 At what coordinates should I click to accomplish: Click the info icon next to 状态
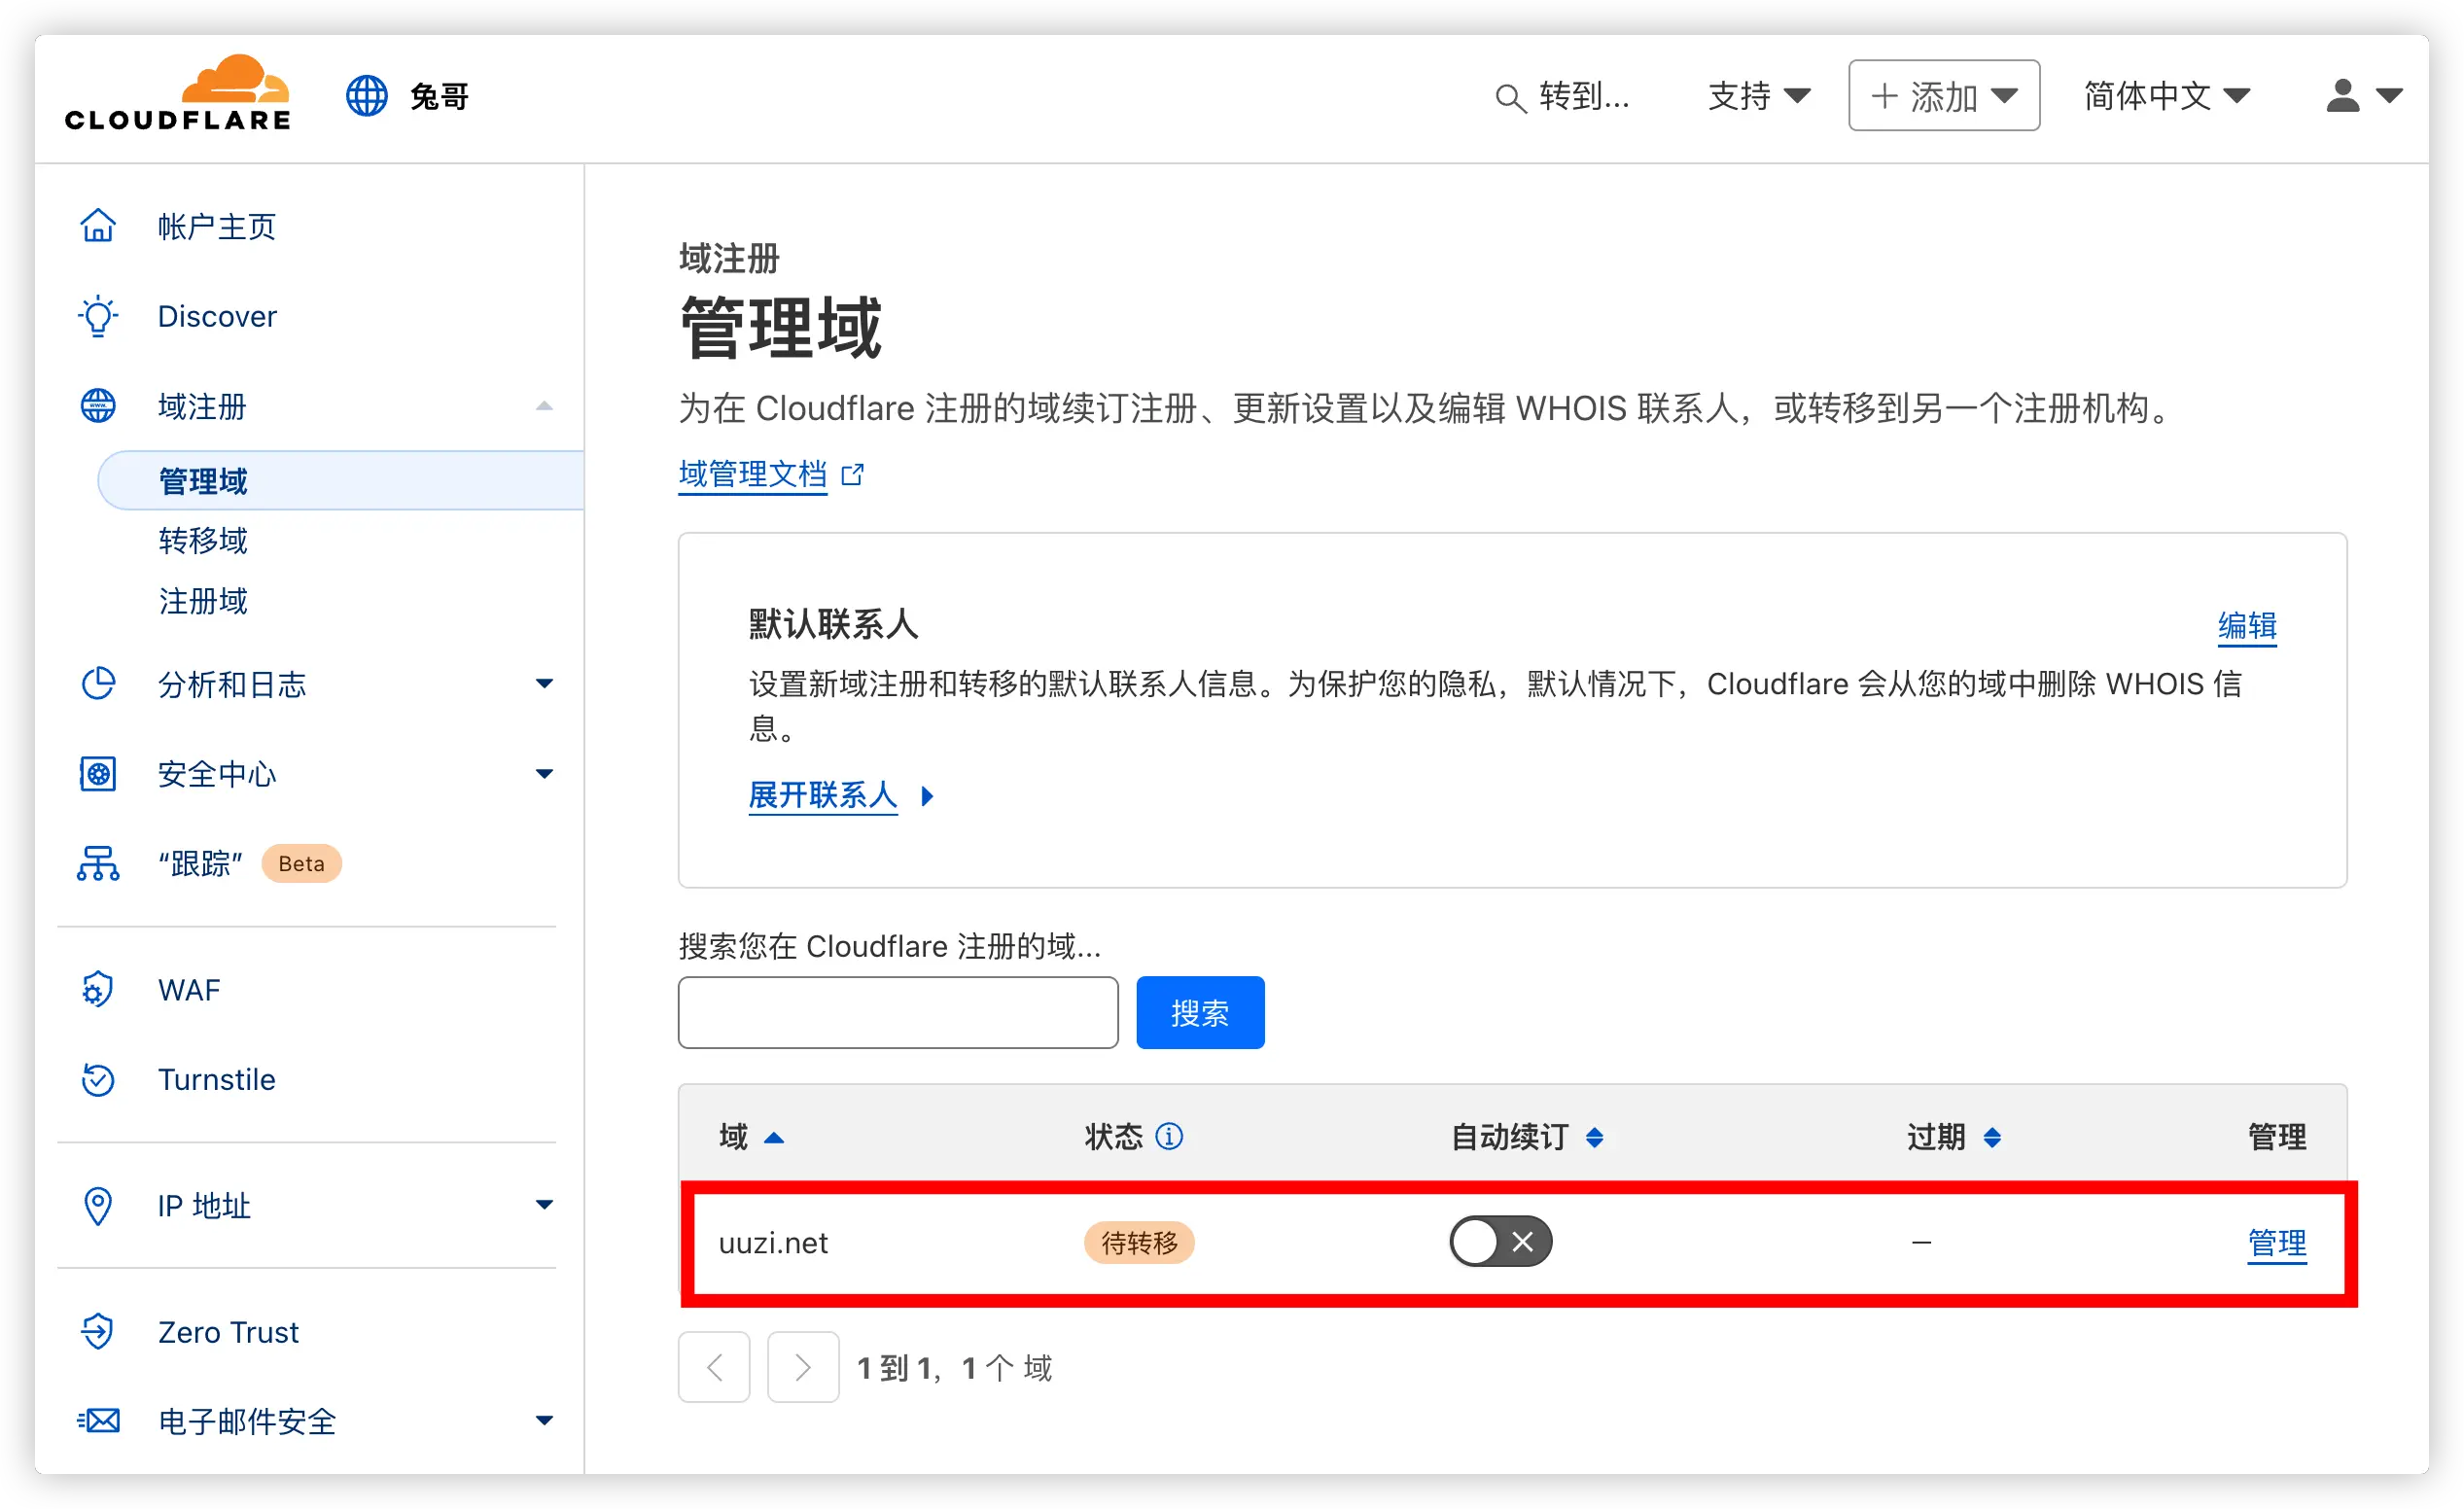click(x=1169, y=1137)
